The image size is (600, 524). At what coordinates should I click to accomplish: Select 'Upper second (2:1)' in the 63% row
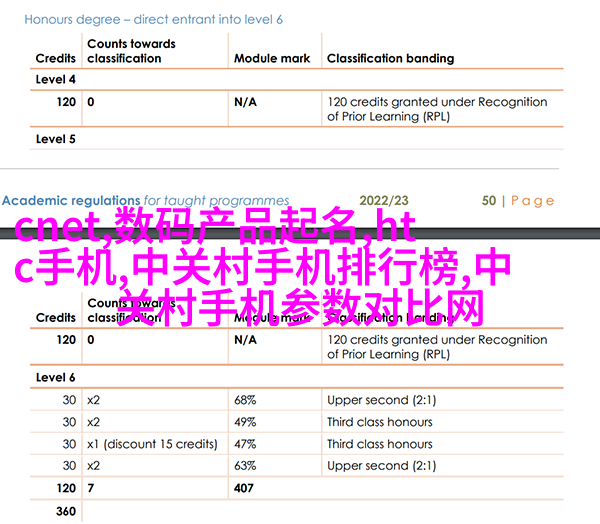382,466
